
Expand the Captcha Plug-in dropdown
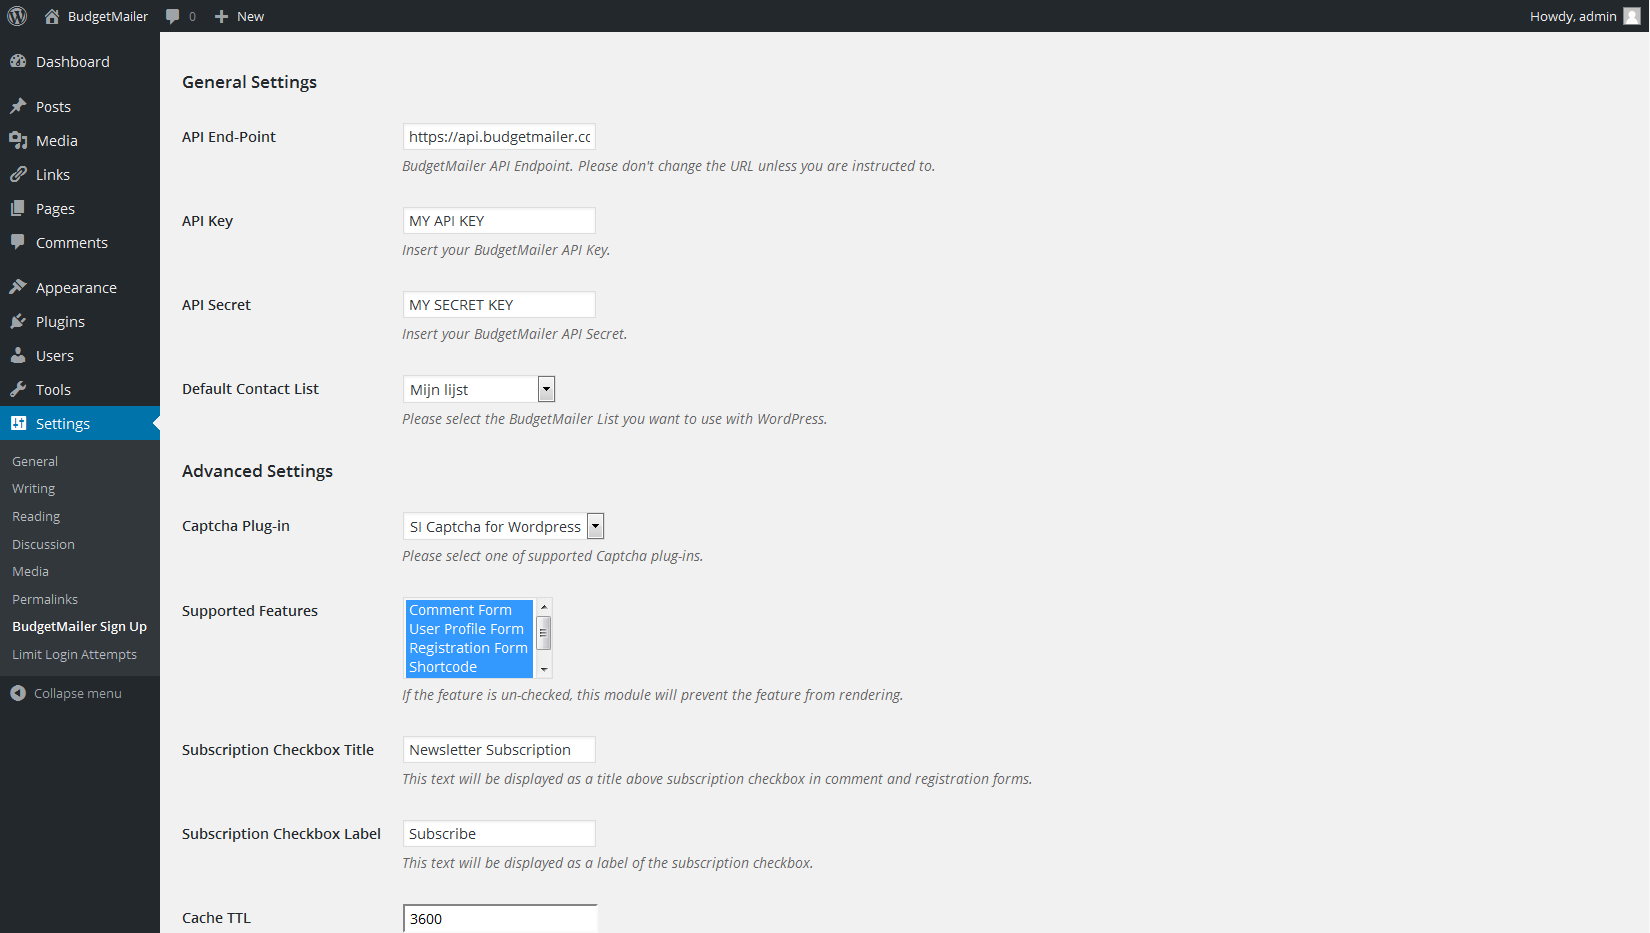(503, 526)
